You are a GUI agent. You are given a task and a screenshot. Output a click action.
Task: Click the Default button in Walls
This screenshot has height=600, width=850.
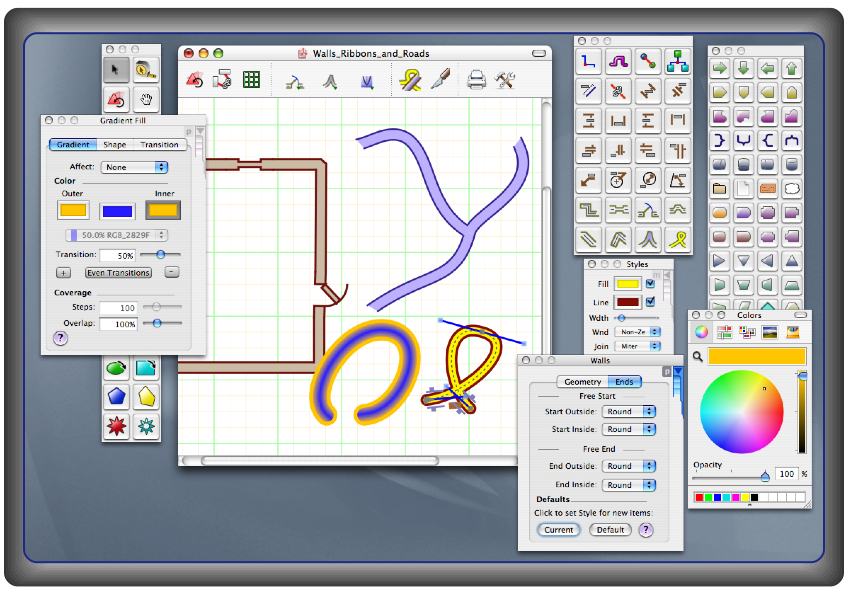(610, 530)
